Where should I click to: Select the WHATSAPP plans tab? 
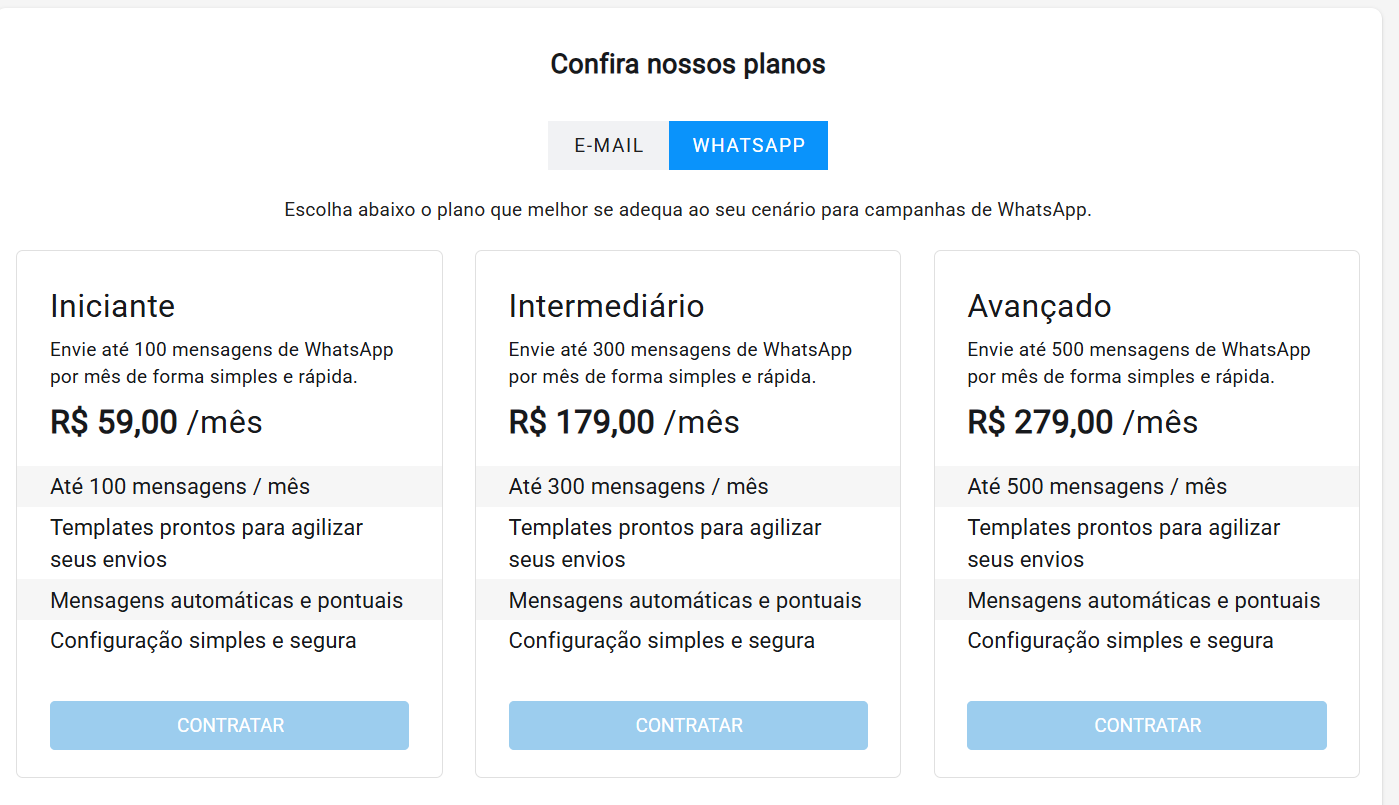point(748,146)
